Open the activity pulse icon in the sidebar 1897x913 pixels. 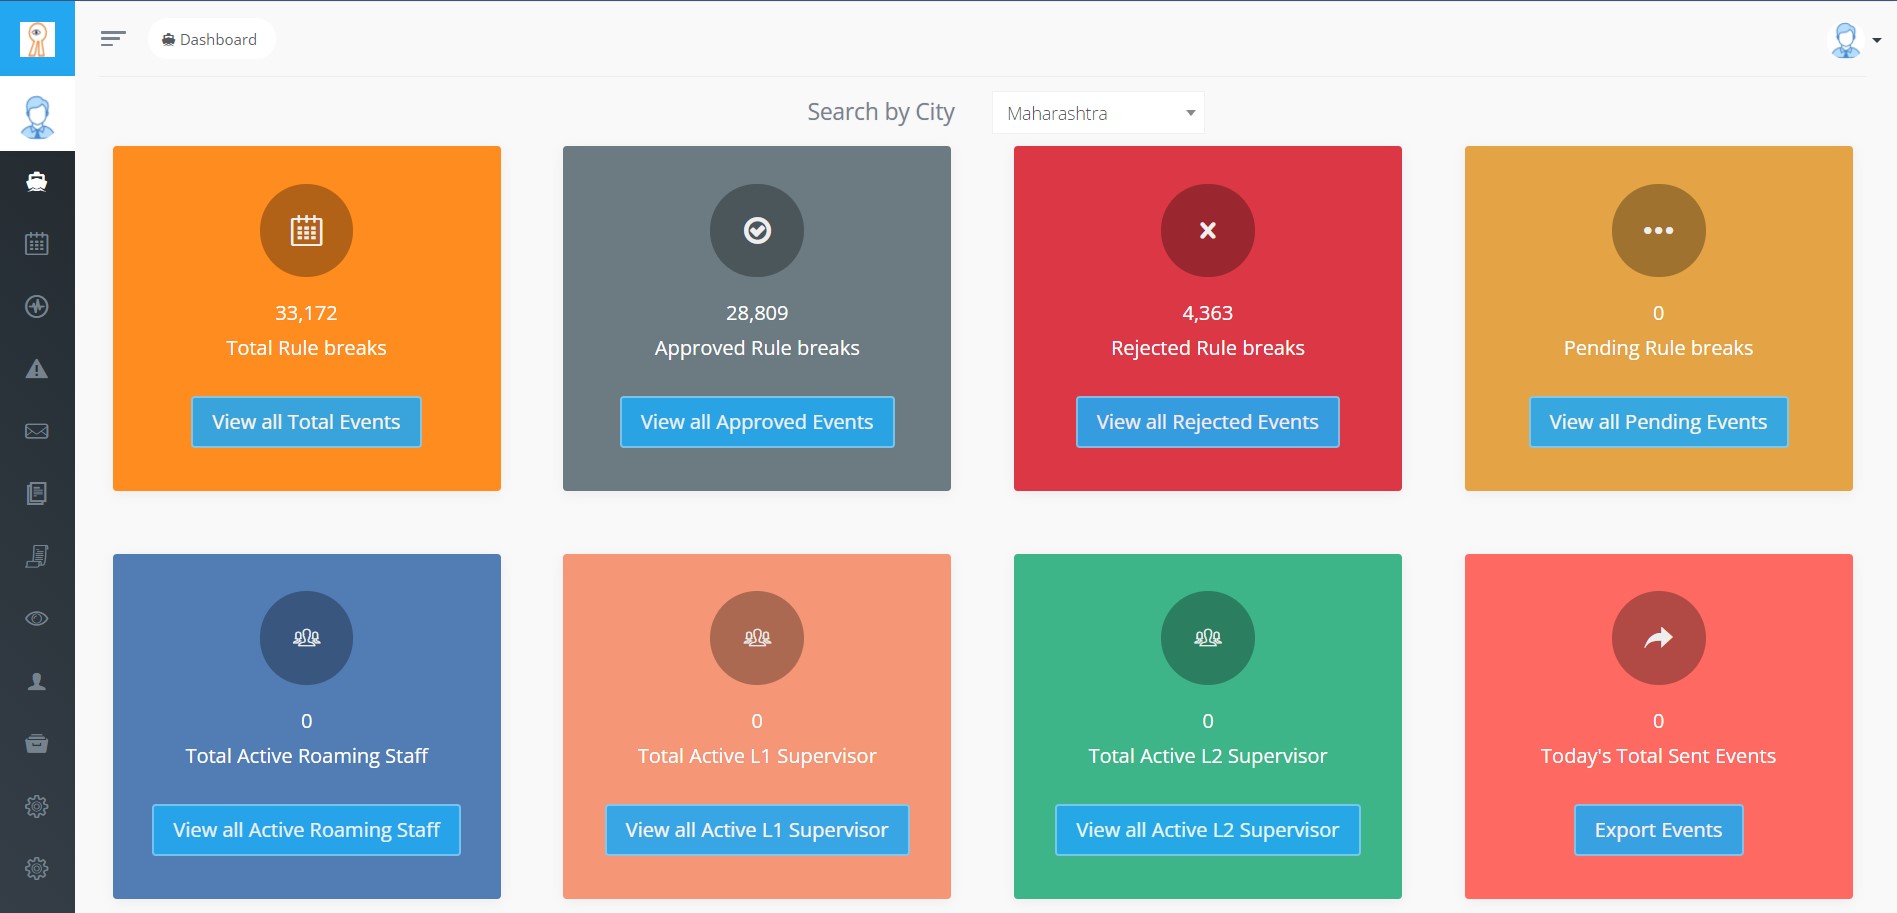(37, 306)
